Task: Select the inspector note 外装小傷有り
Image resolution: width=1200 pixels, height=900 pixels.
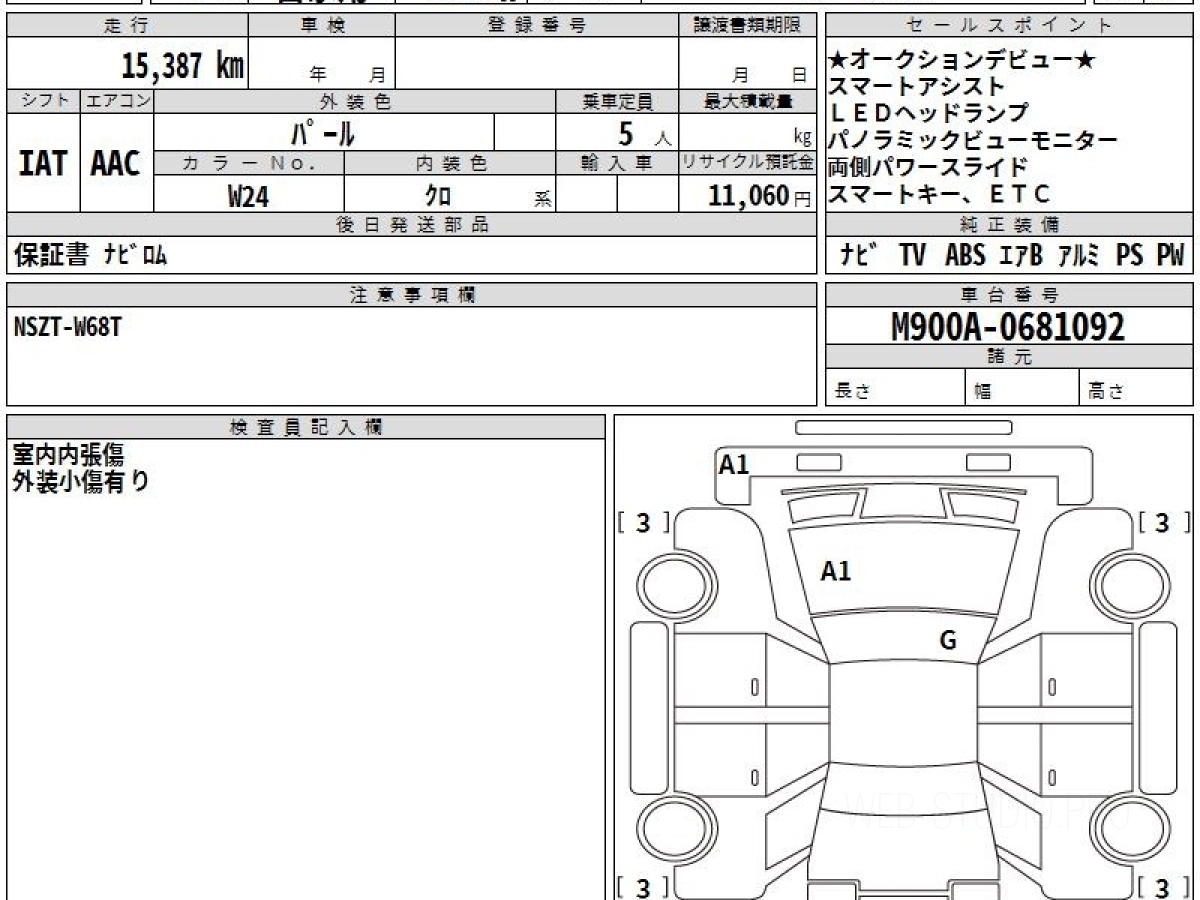Action: coord(81,482)
